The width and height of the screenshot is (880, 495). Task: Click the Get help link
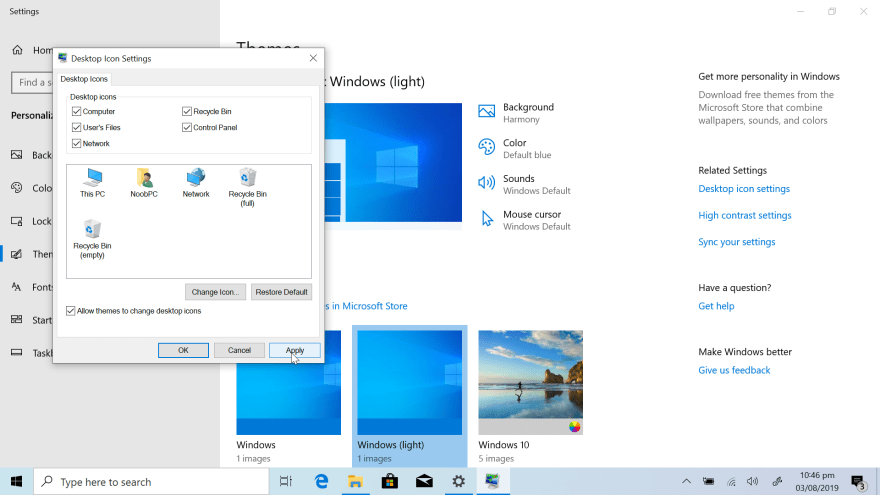click(716, 306)
